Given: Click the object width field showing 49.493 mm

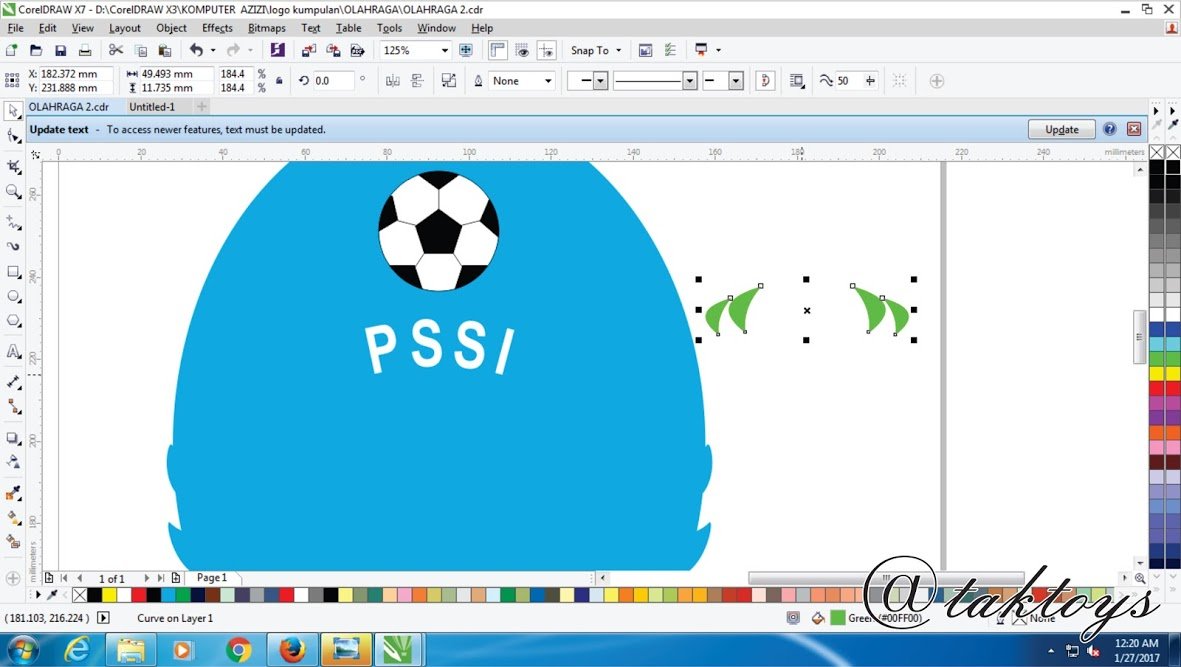Looking at the screenshot, I should (x=175, y=74).
